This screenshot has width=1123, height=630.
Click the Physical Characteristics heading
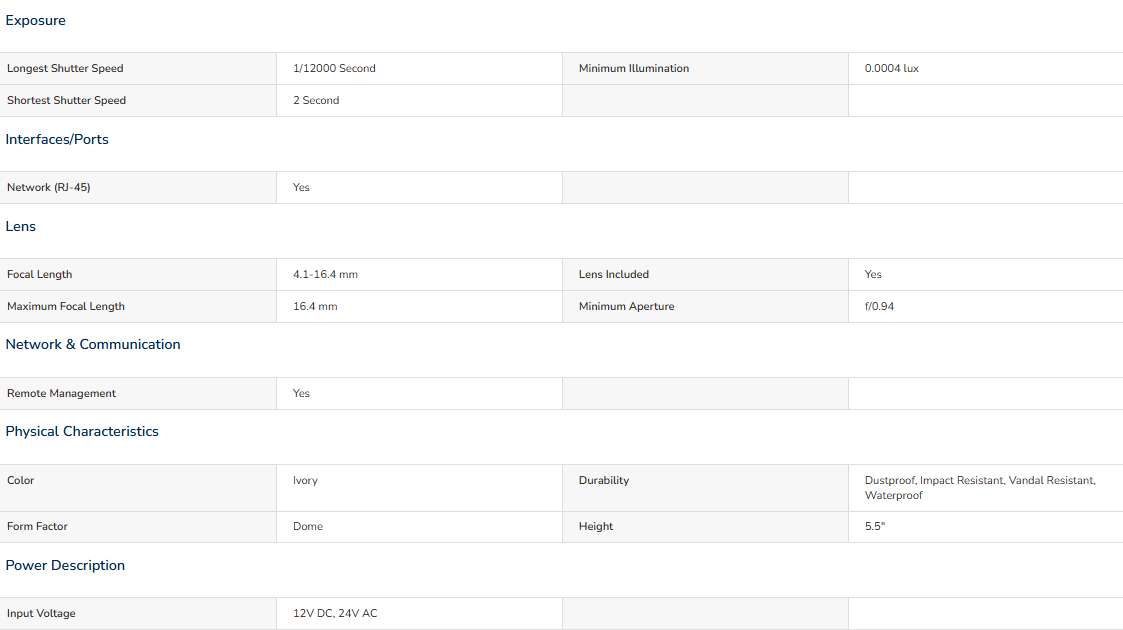pos(82,432)
